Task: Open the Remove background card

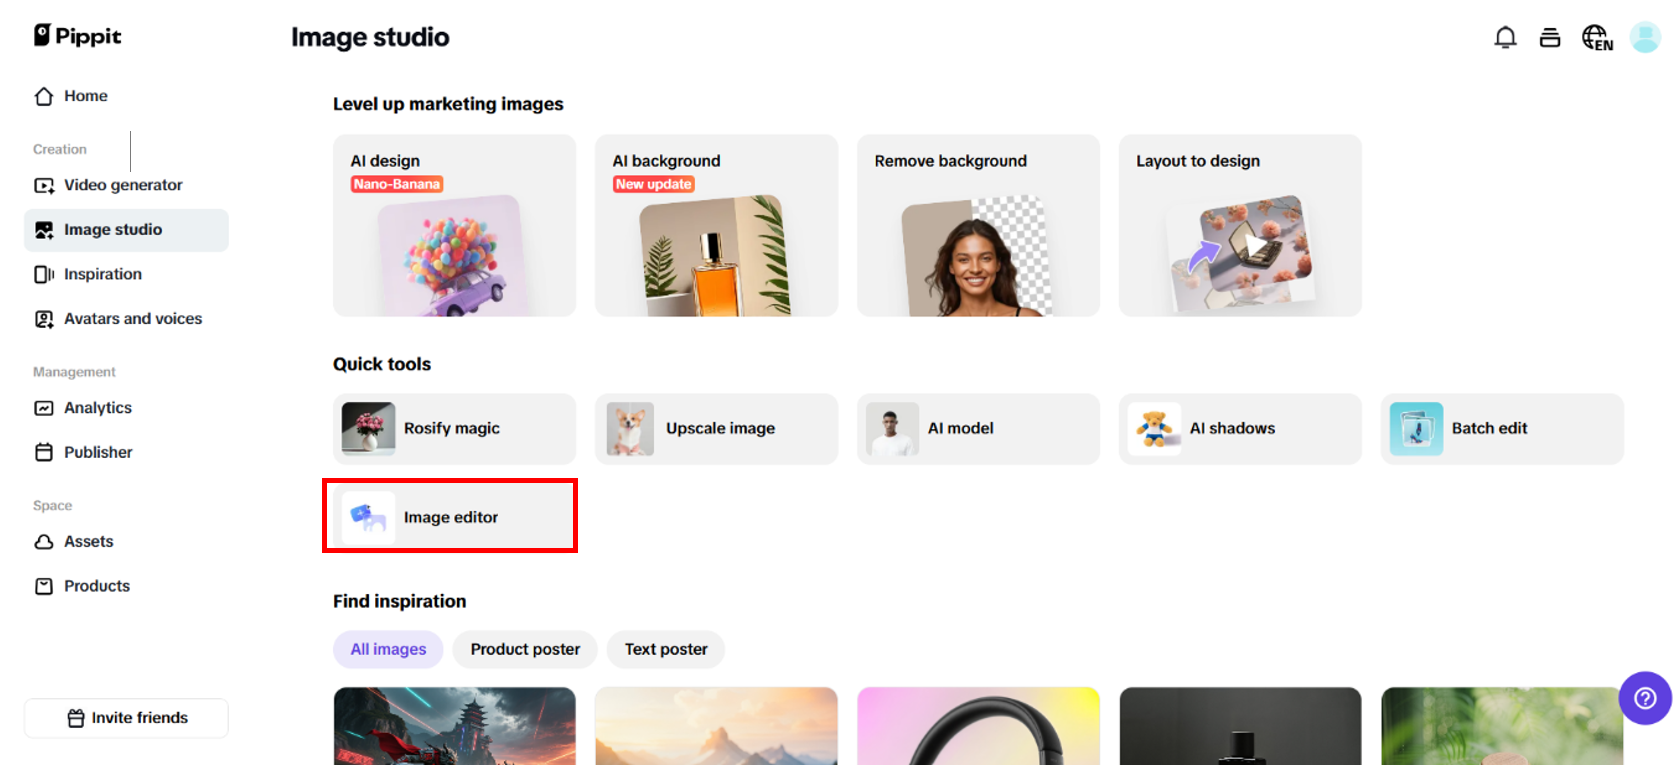Action: (978, 226)
